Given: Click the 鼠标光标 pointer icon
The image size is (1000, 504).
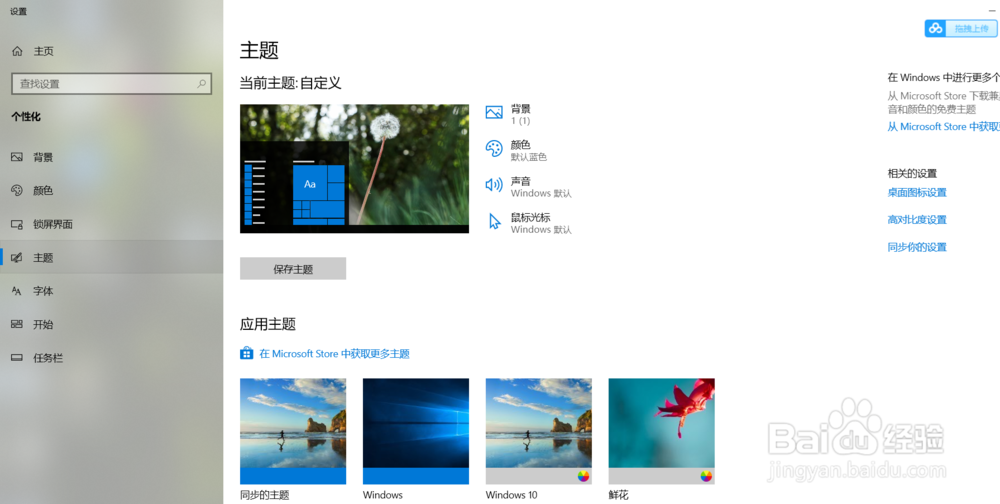Looking at the screenshot, I should (x=494, y=221).
